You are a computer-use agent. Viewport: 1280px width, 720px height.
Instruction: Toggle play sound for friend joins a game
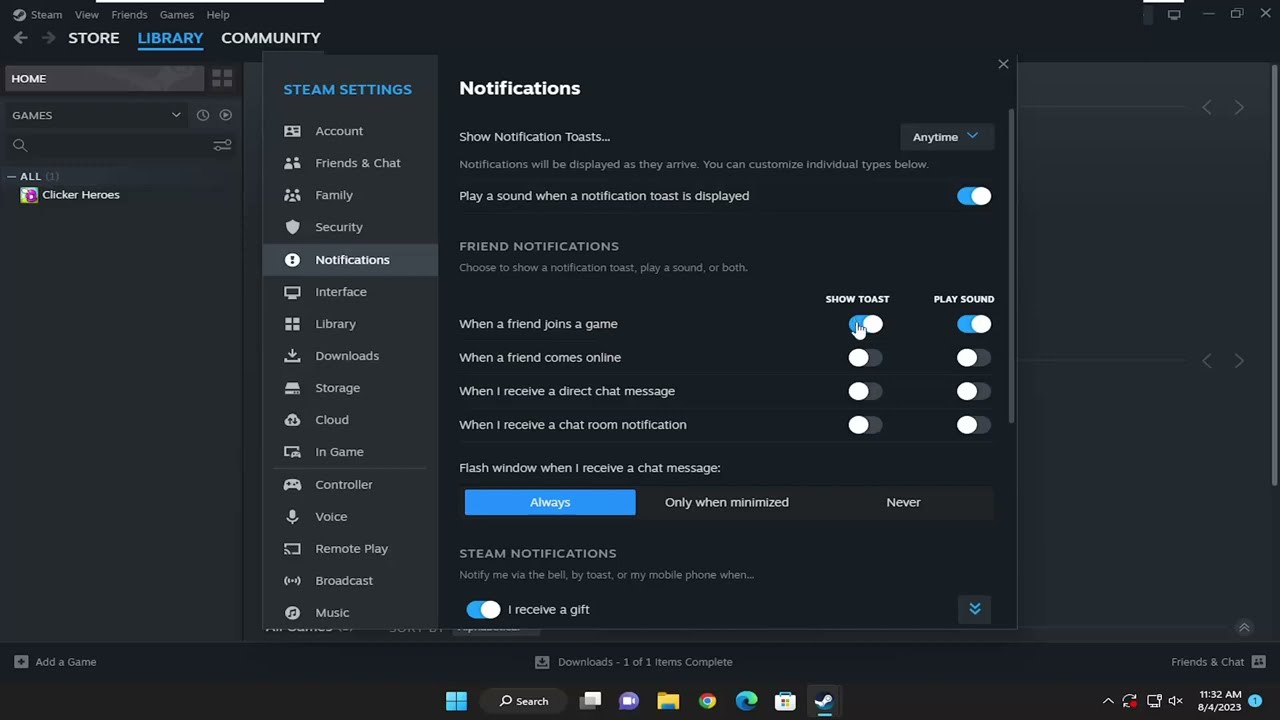coord(974,324)
